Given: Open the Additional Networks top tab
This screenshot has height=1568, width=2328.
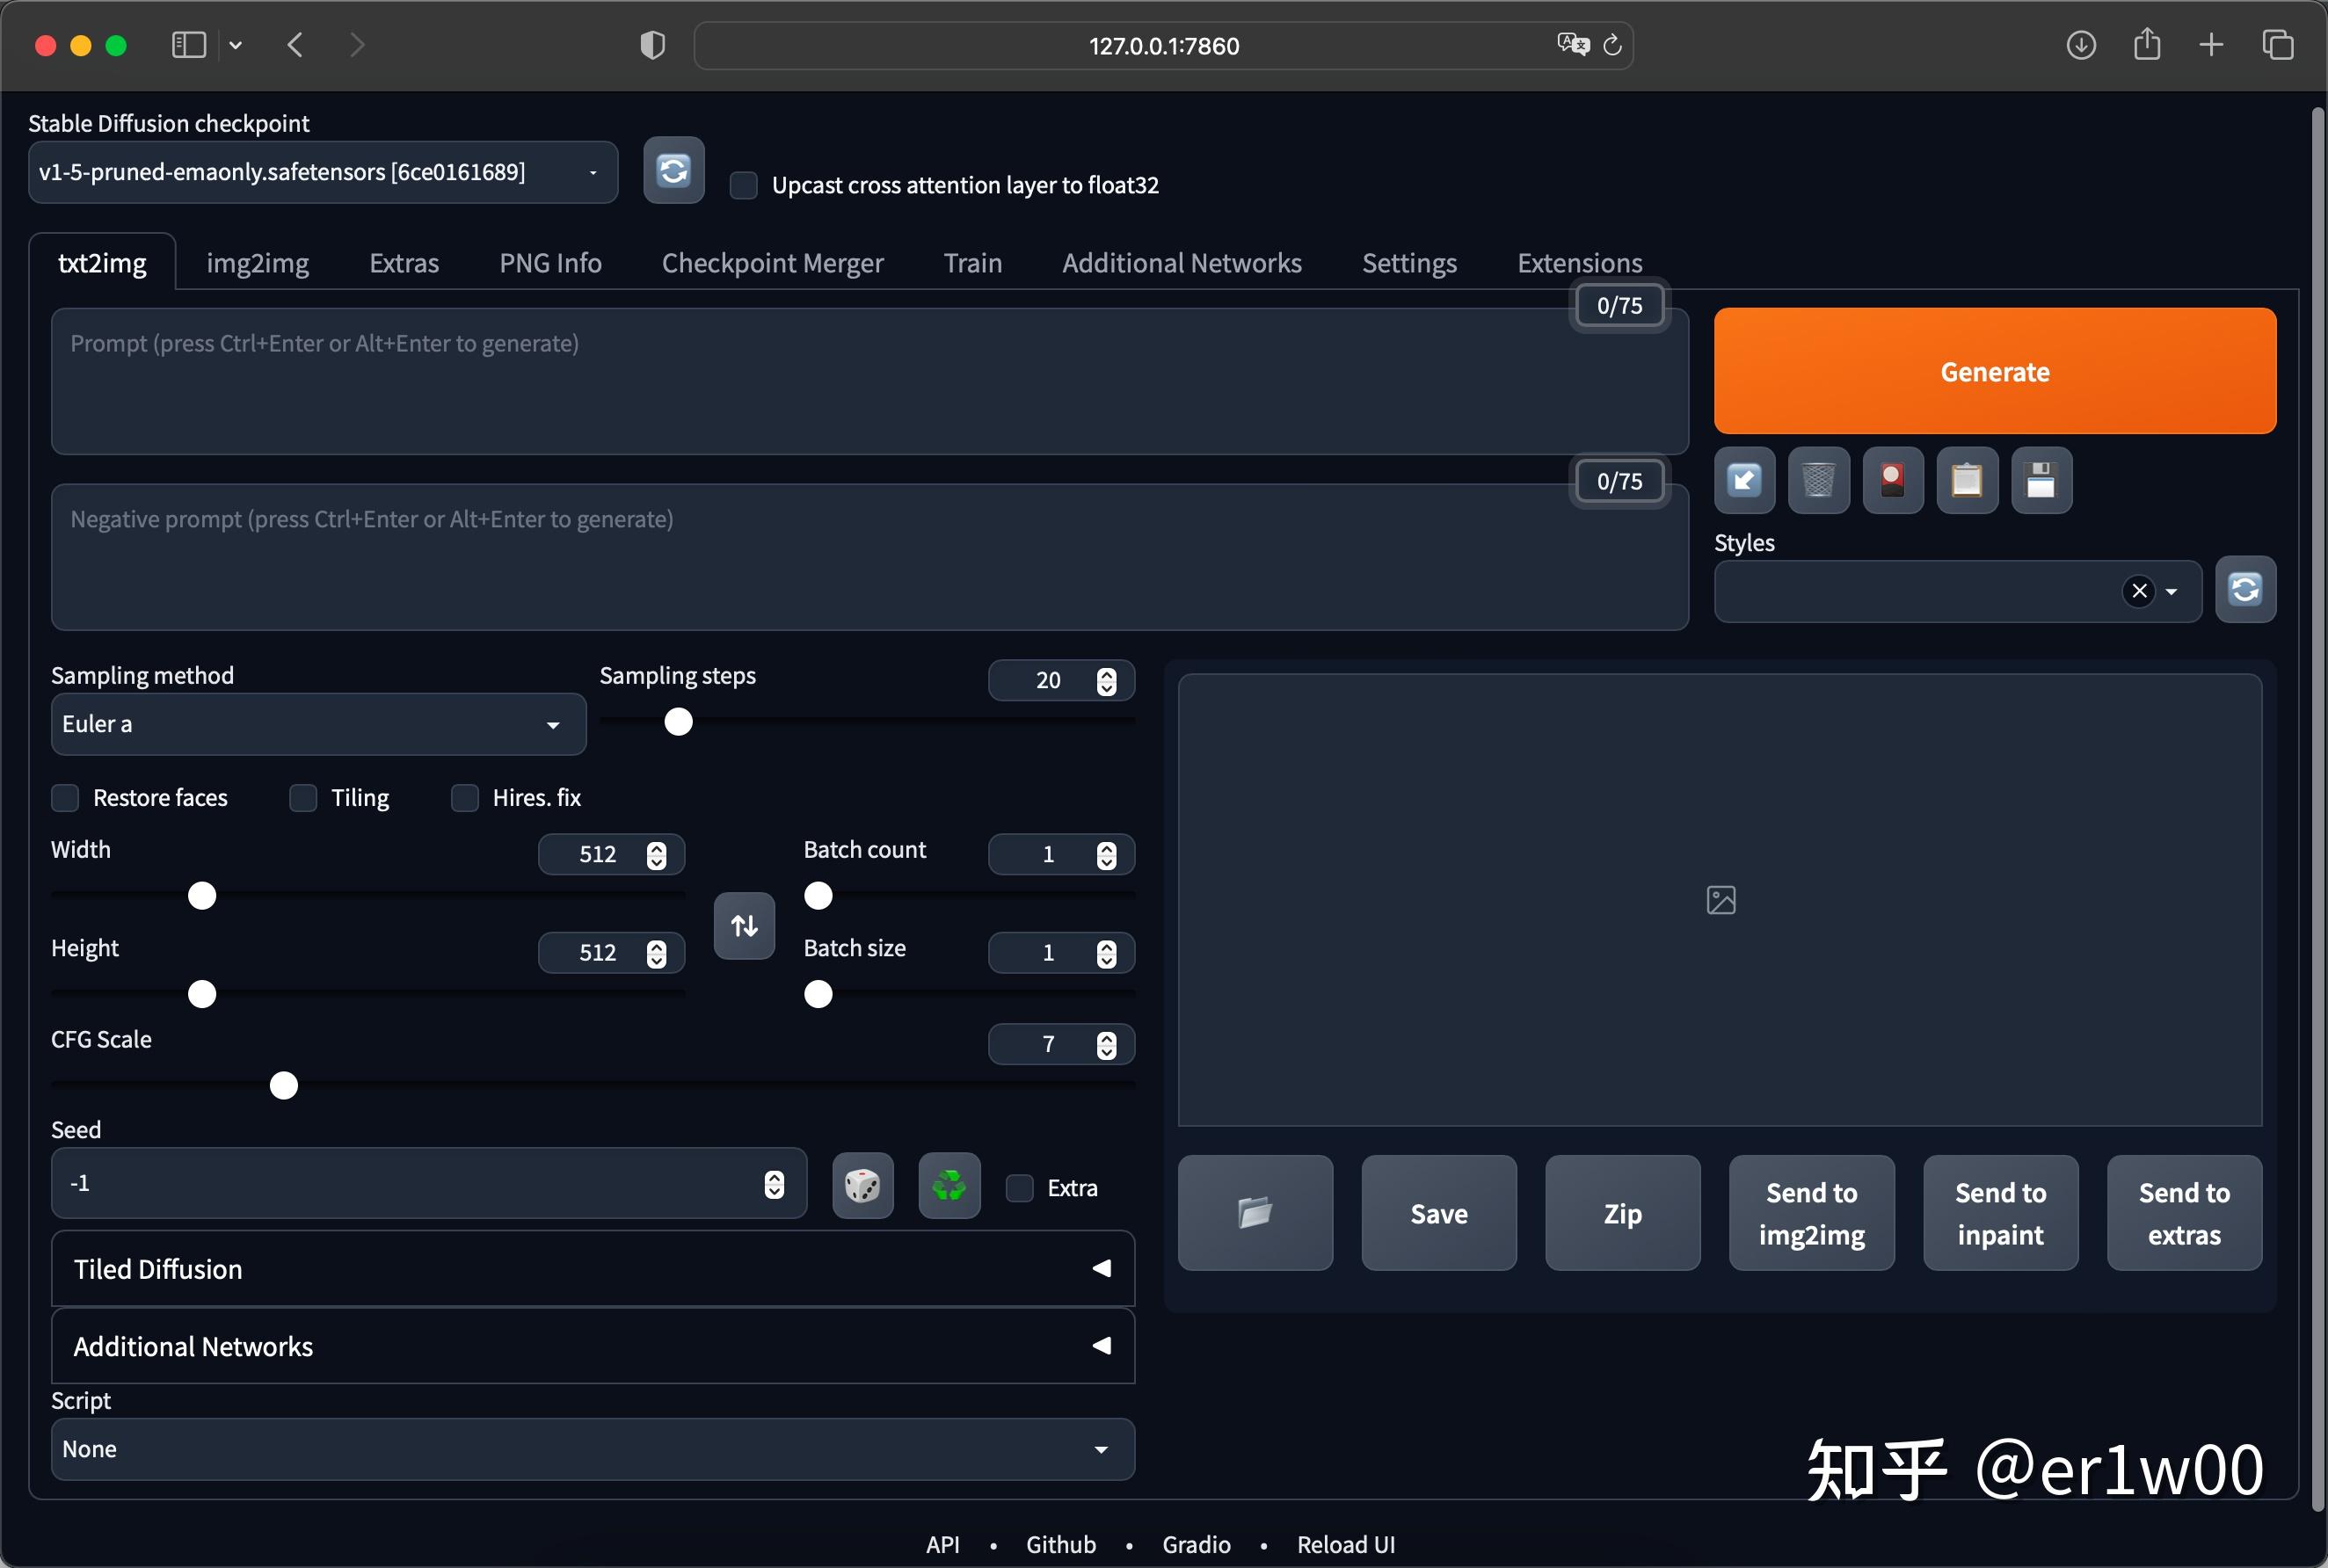Looking at the screenshot, I should click(1181, 263).
